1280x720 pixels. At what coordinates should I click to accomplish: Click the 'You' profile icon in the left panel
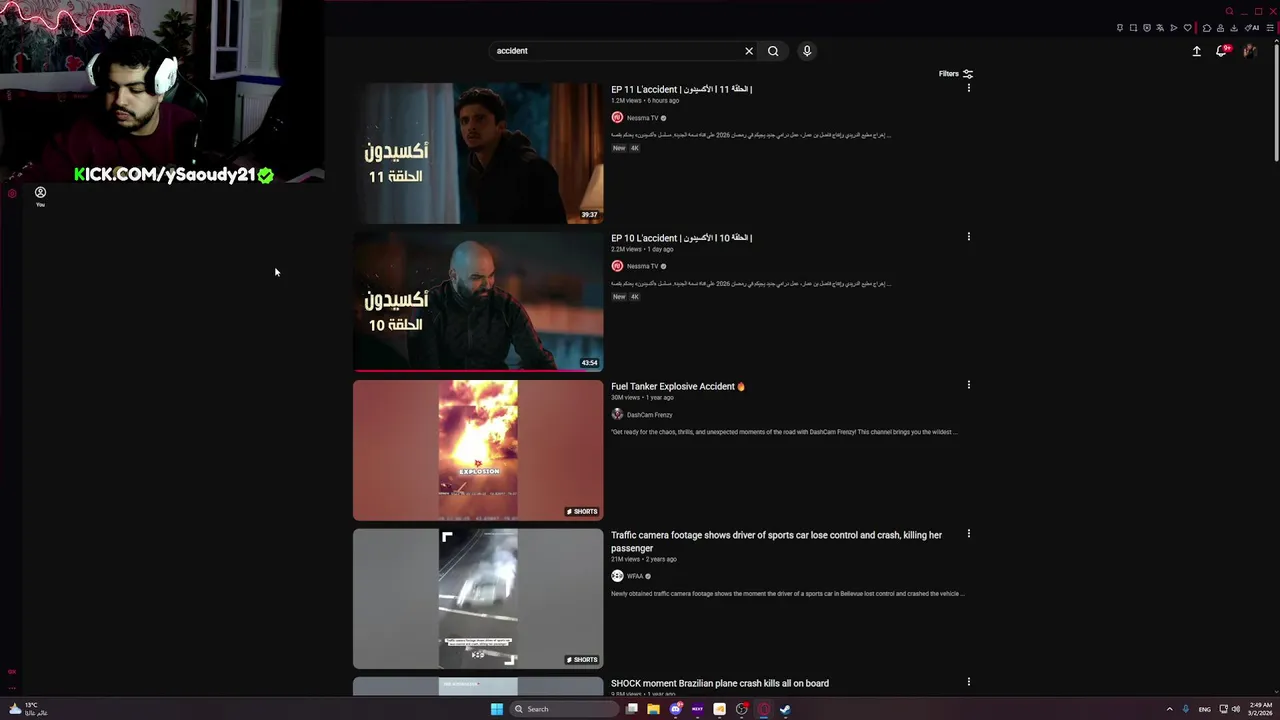[40, 195]
